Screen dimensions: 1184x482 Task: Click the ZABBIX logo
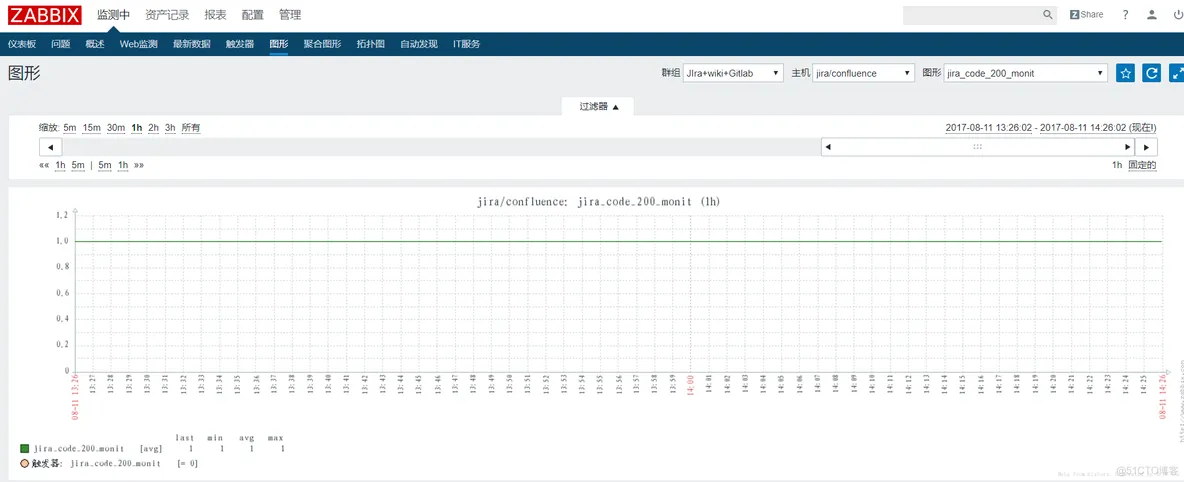pyautogui.click(x=45, y=15)
